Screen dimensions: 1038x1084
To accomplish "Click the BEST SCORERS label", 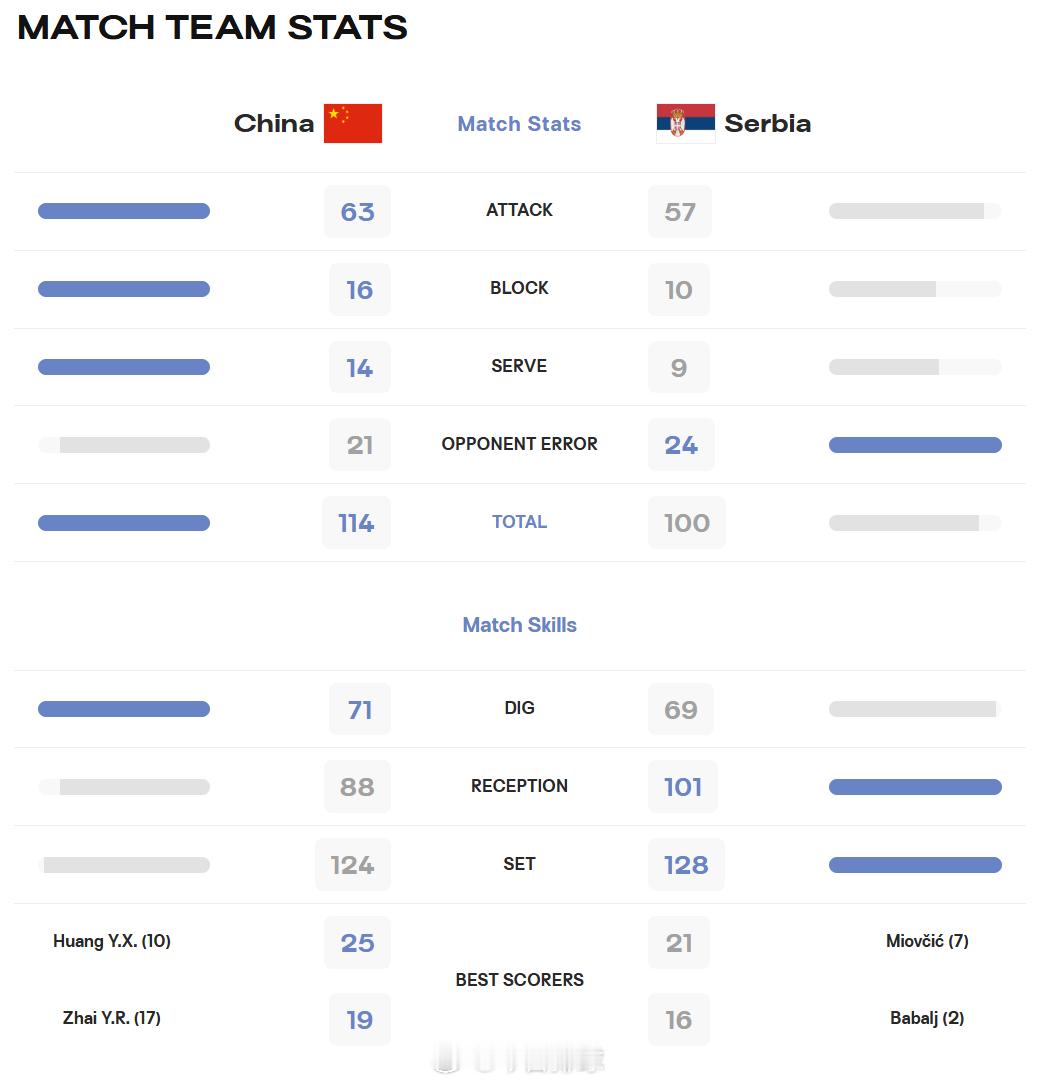I will pos(519,980).
